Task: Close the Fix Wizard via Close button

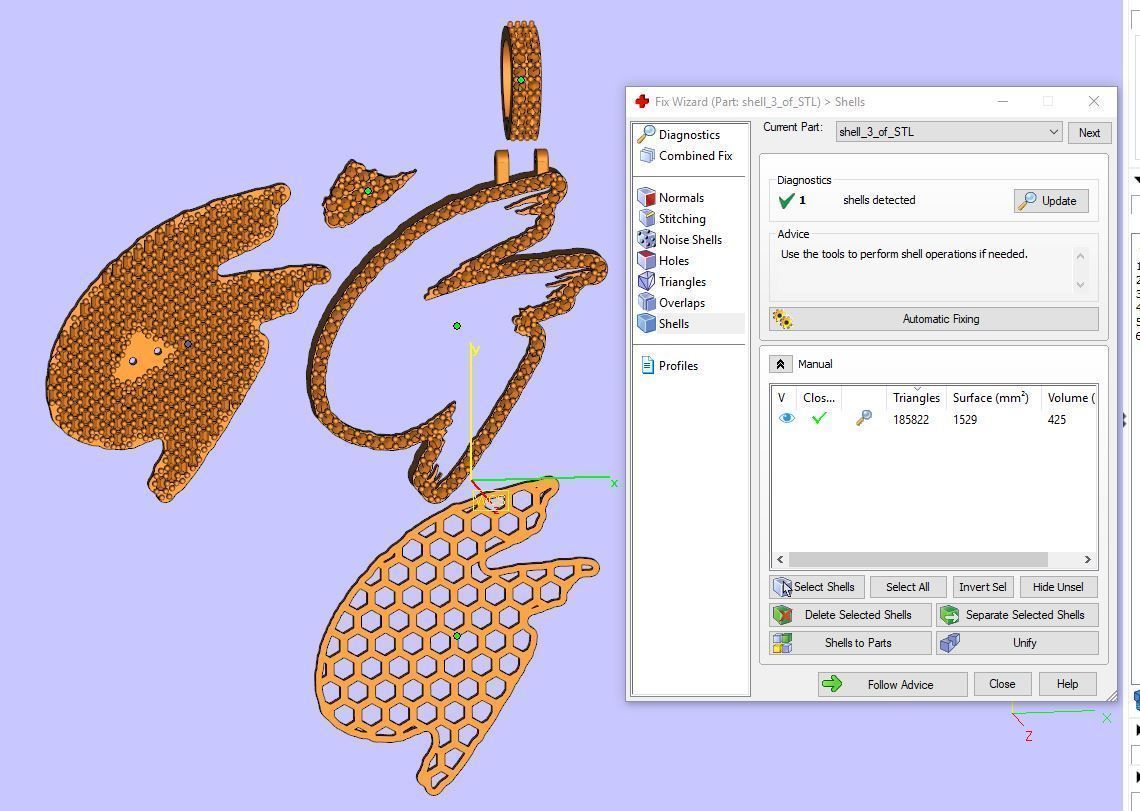Action: pos(1002,684)
